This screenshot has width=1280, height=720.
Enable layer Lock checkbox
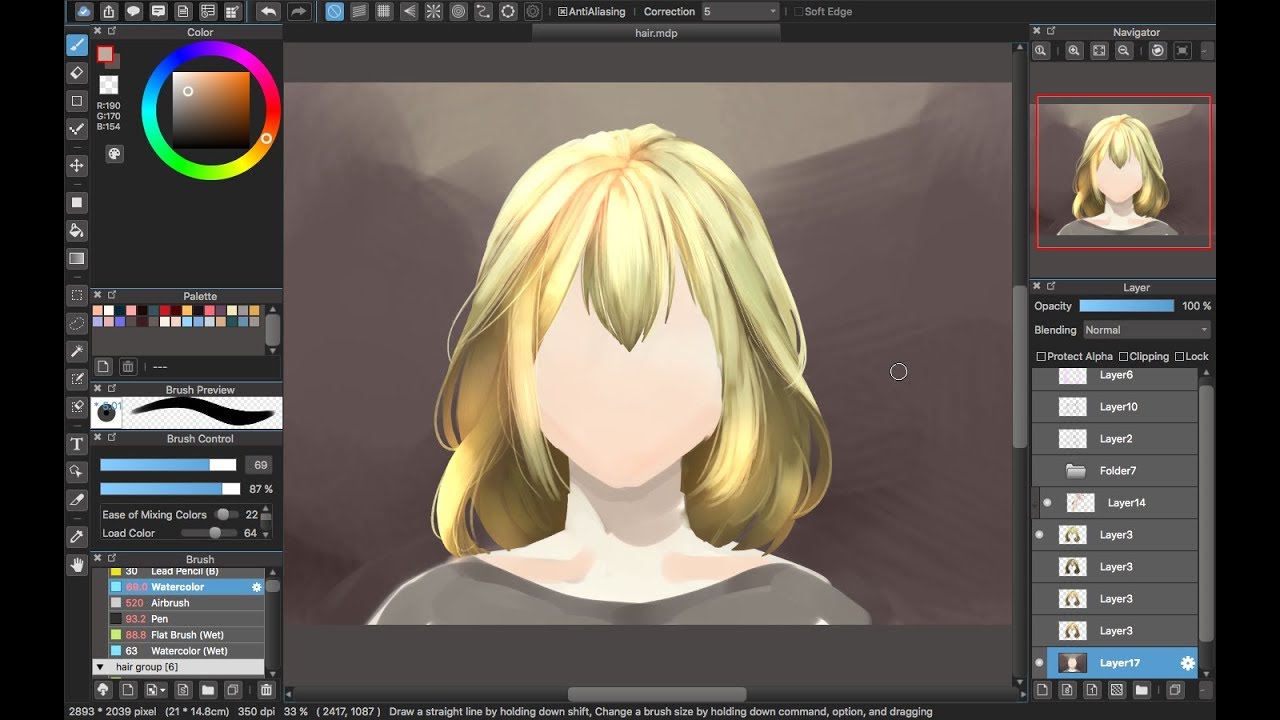click(1180, 356)
